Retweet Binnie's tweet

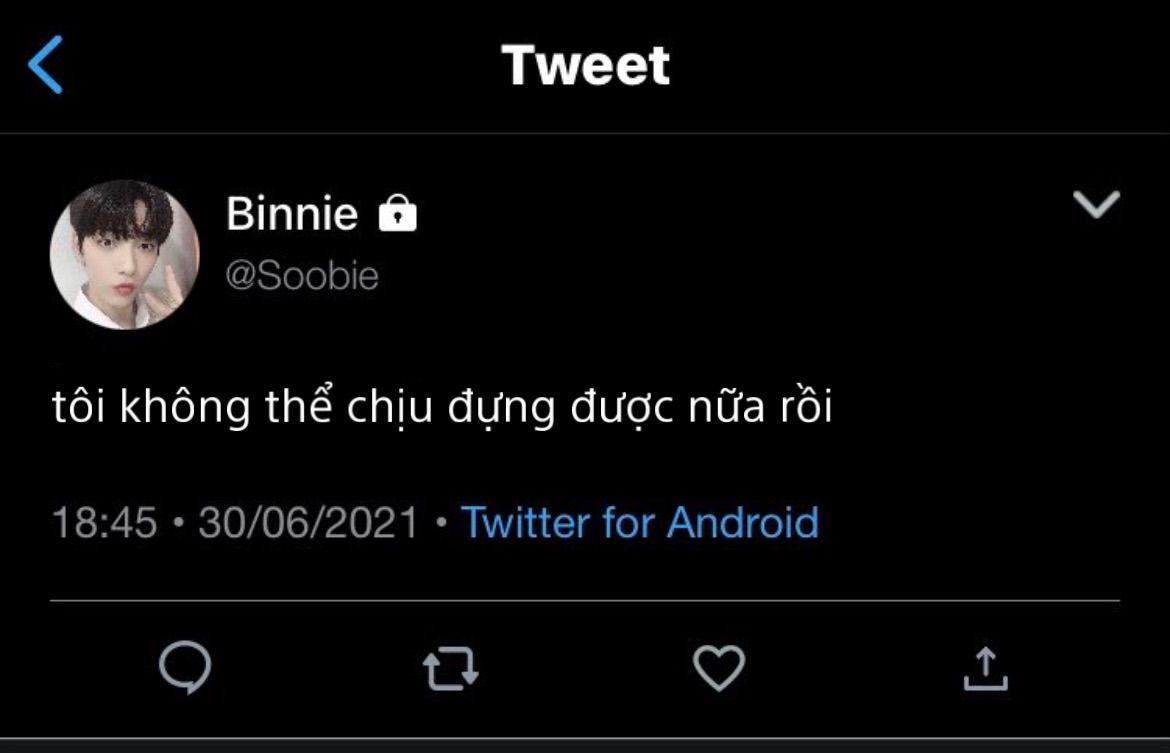click(x=451, y=669)
